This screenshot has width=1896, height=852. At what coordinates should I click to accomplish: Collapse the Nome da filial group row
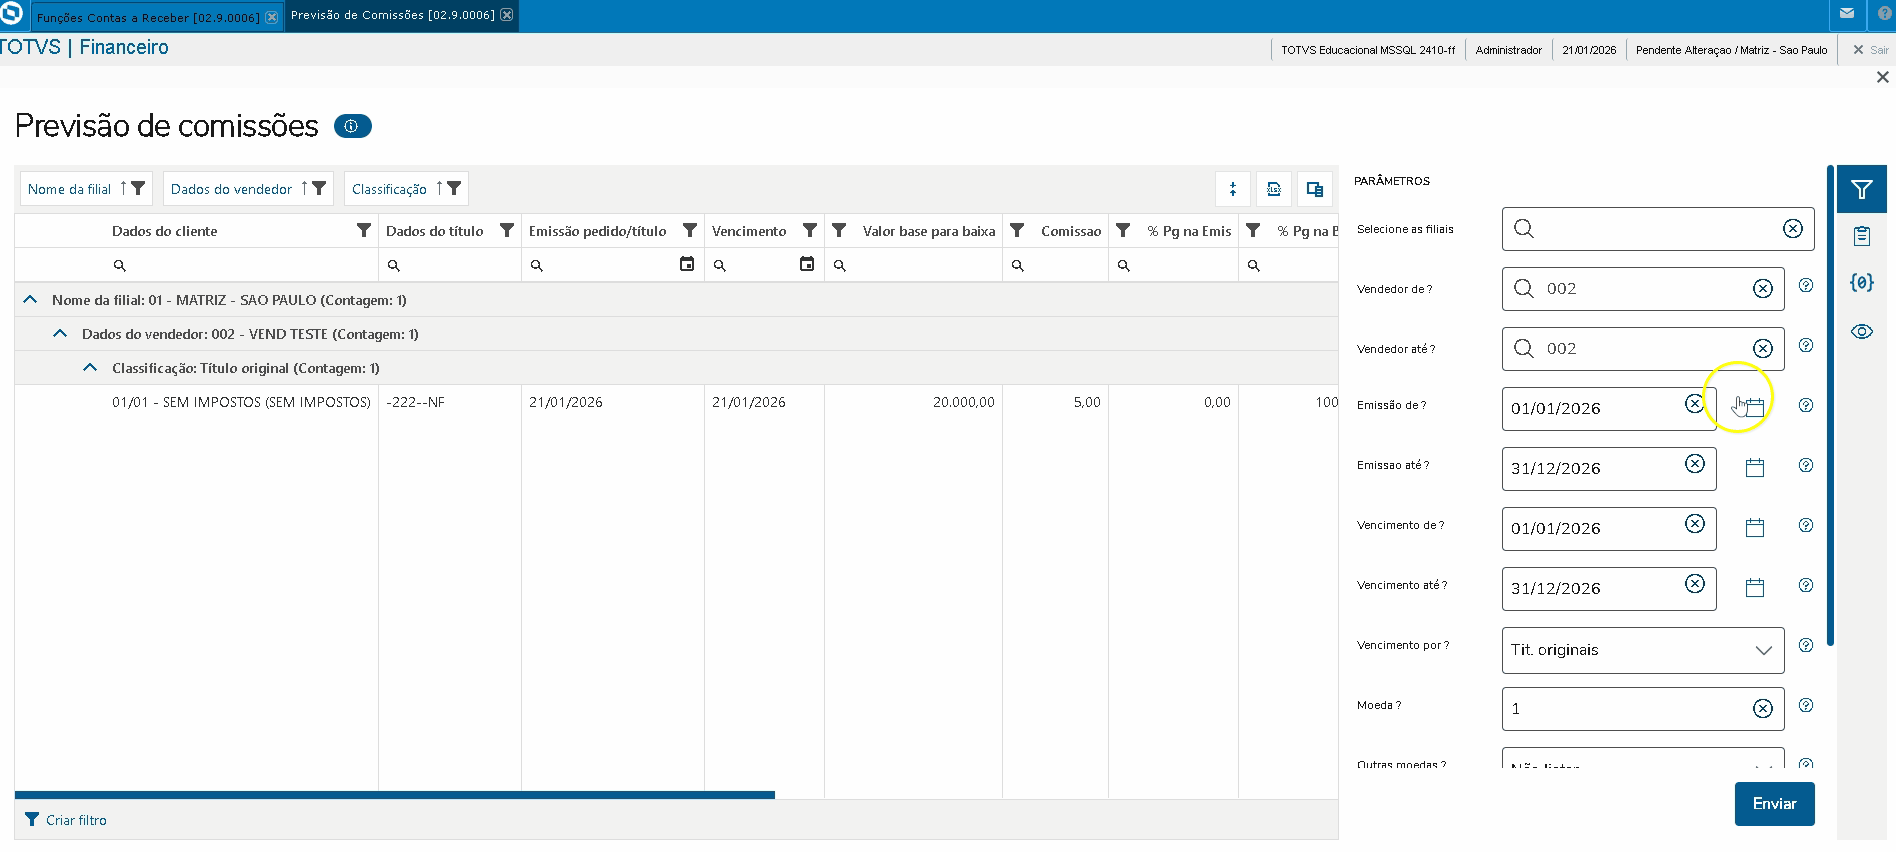click(30, 300)
